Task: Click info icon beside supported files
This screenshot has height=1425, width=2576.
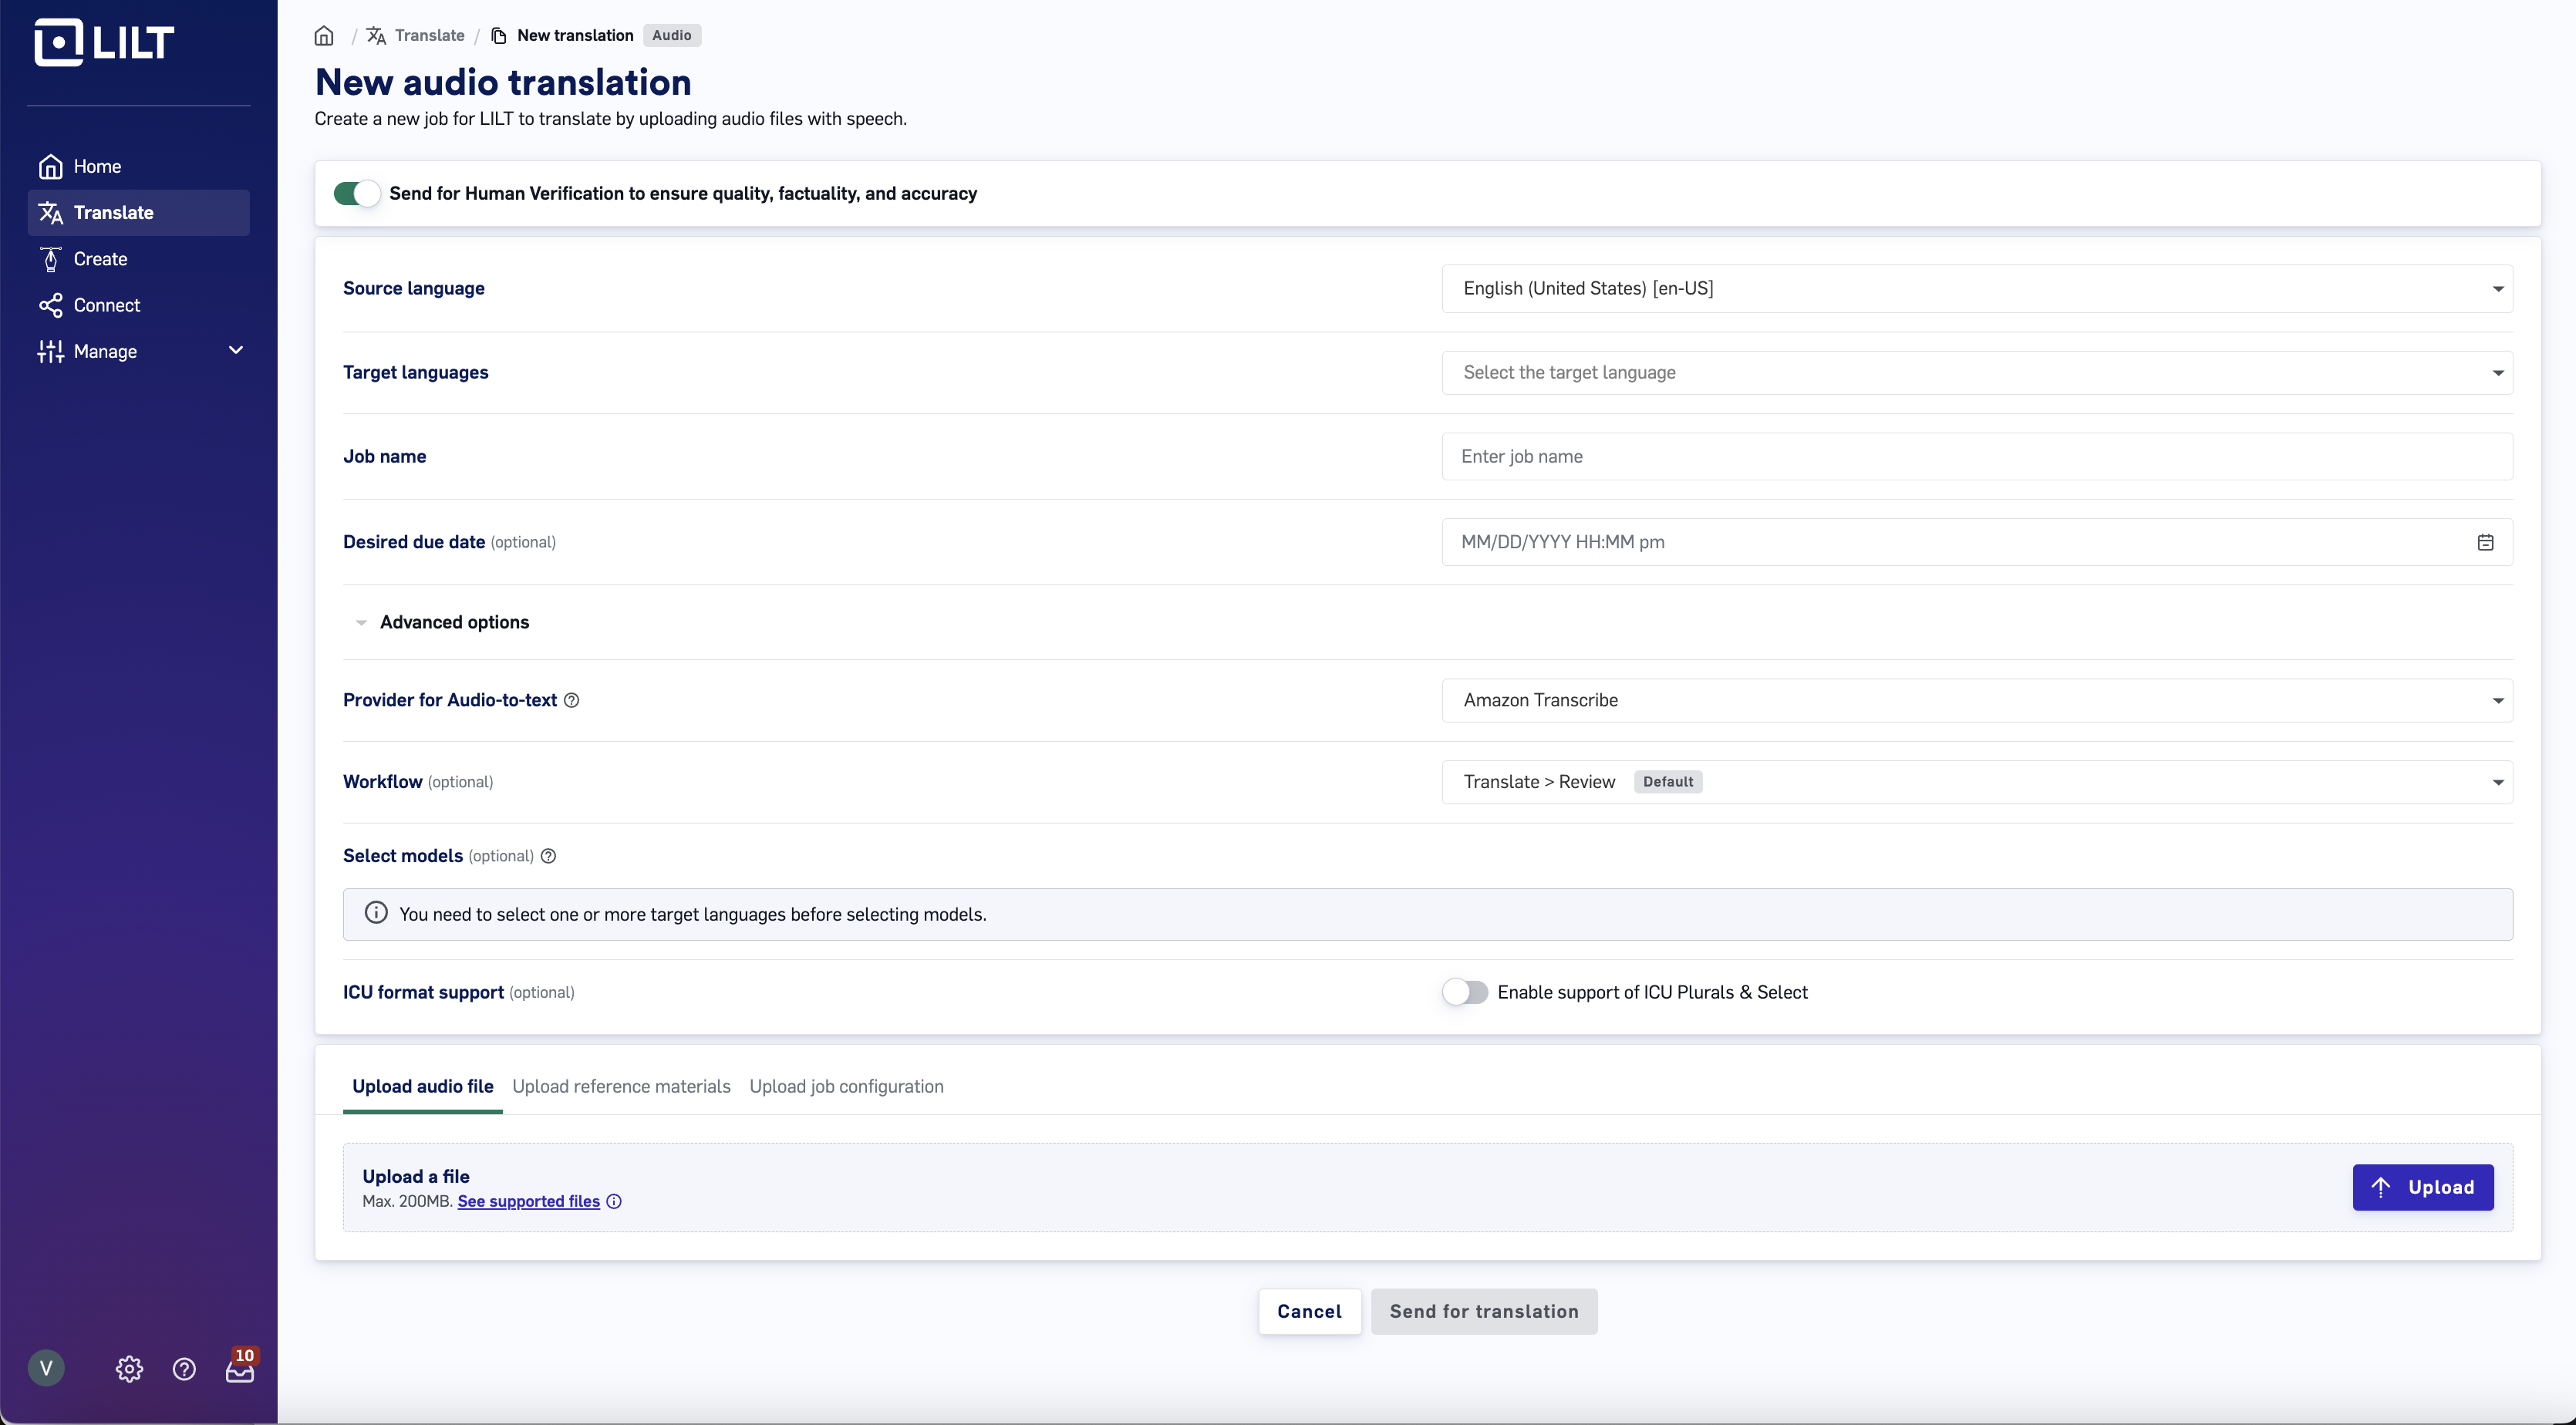Action: point(614,1201)
